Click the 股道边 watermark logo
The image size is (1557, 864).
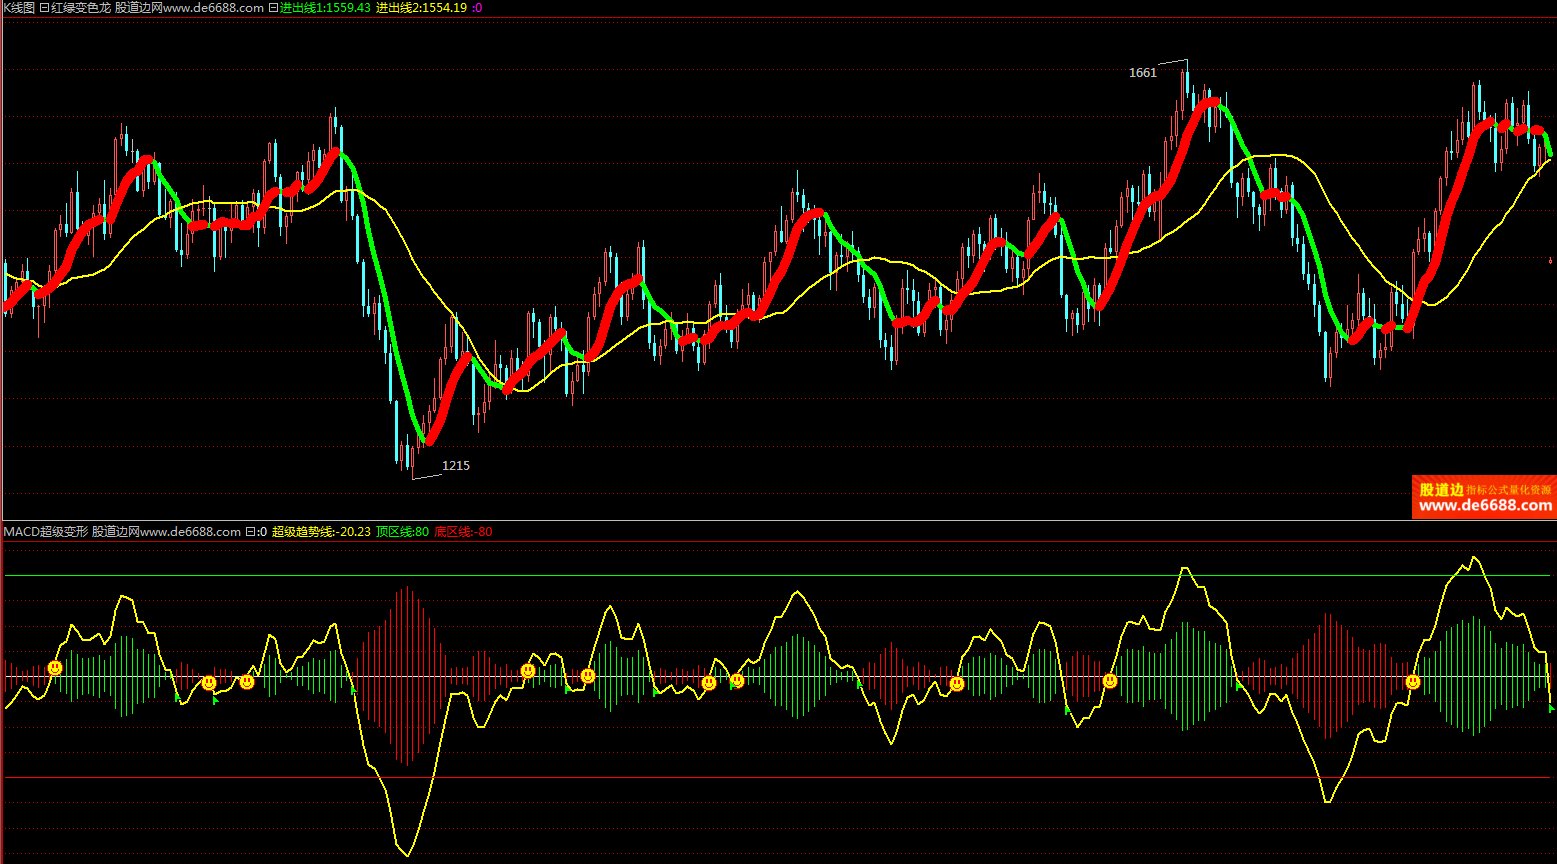1441,489
